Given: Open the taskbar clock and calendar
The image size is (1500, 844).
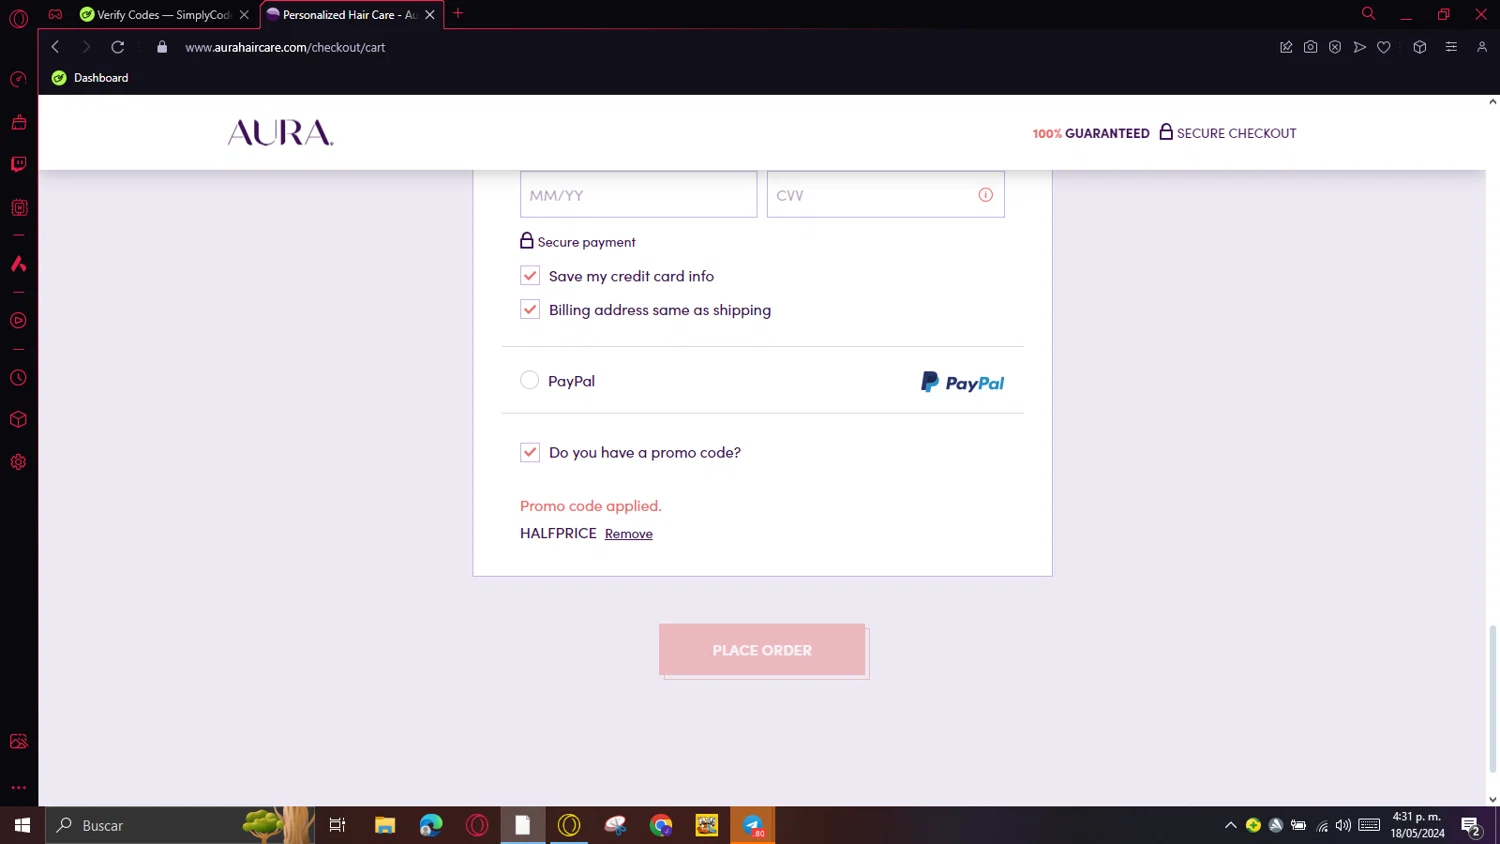Looking at the screenshot, I should click(x=1417, y=825).
